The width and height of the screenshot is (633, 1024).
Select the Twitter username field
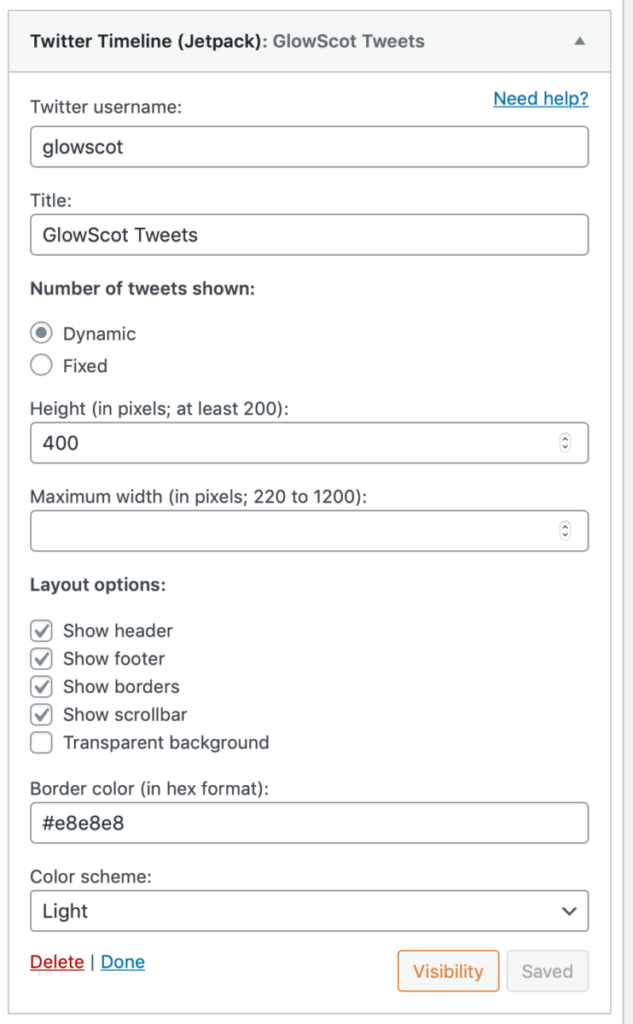(309, 146)
